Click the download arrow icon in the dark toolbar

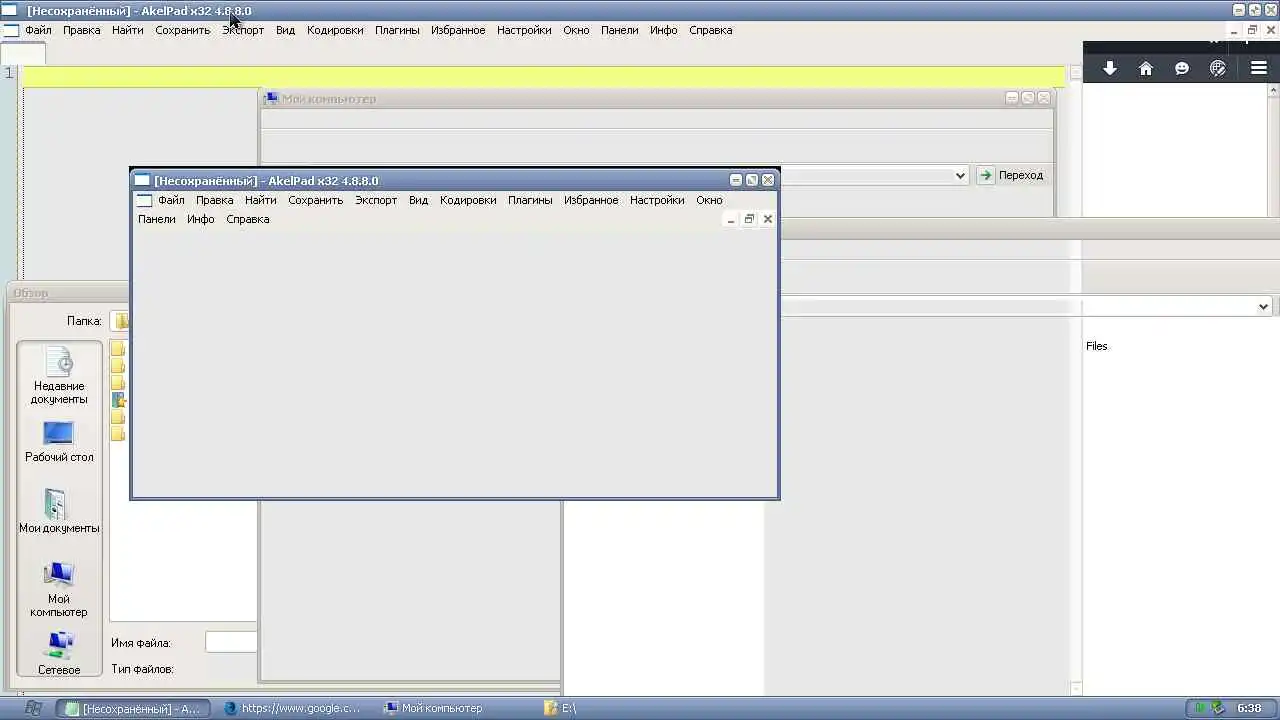click(1109, 68)
